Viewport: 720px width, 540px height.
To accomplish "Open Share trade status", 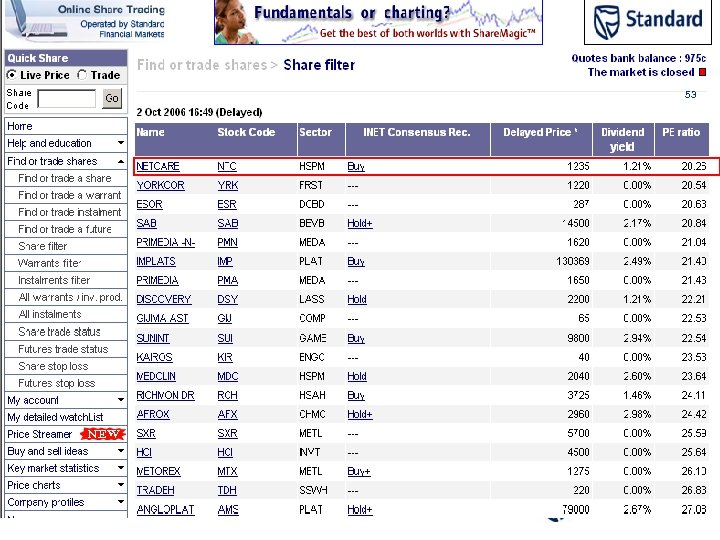I will coord(59,332).
